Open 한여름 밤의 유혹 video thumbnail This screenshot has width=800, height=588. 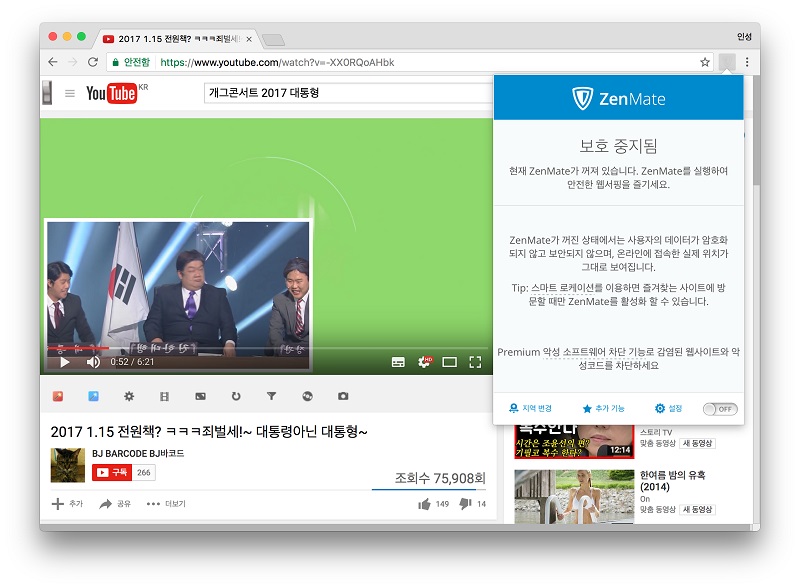pyautogui.click(x=574, y=496)
